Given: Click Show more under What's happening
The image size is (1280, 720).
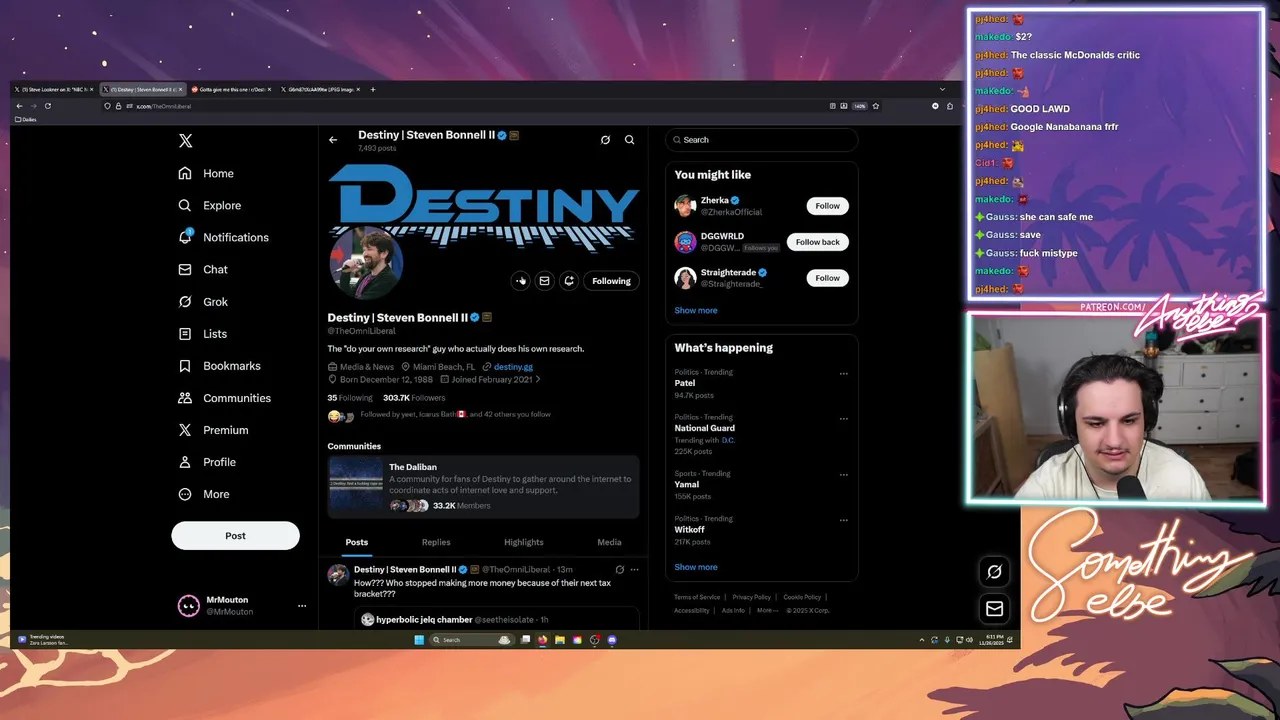Looking at the screenshot, I should [696, 567].
